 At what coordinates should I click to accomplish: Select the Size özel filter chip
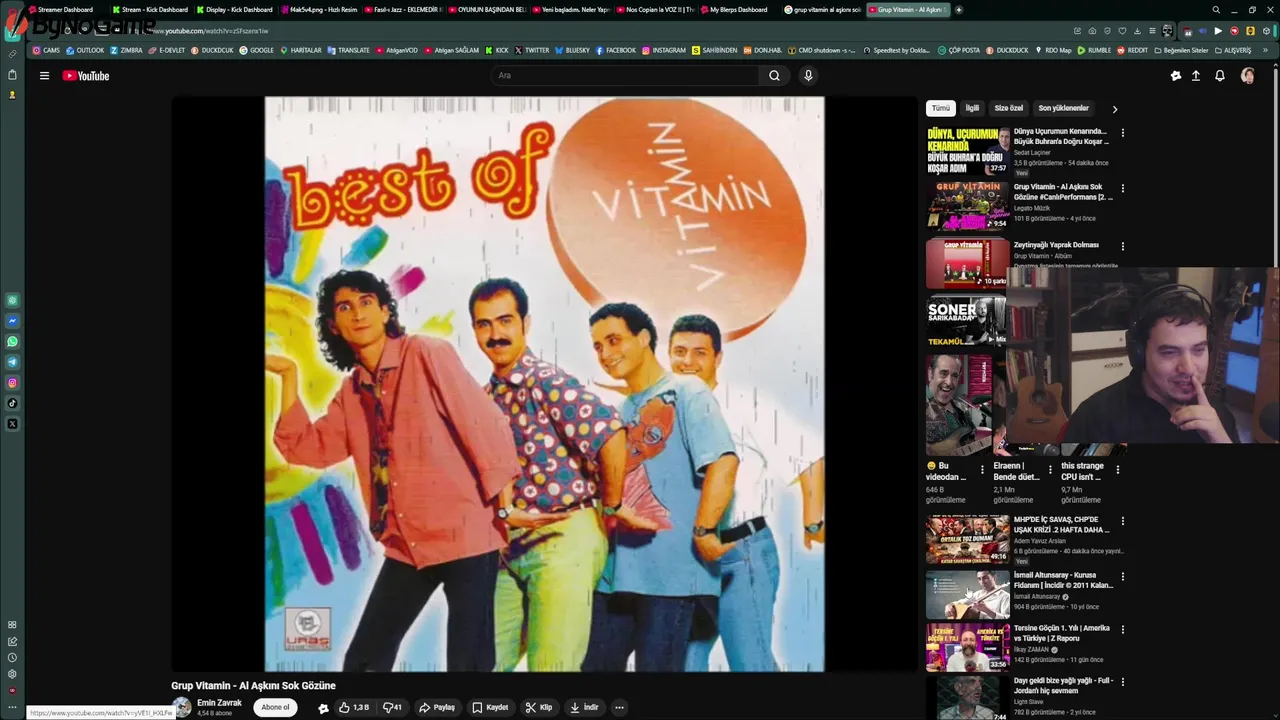point(1009,108)
